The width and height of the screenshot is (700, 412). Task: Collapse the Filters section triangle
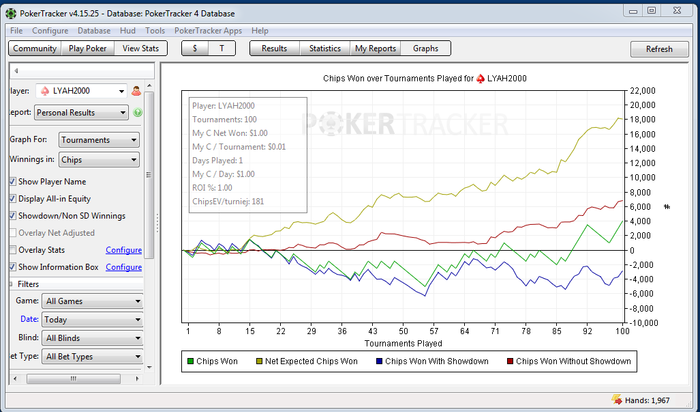pos(11,284)
